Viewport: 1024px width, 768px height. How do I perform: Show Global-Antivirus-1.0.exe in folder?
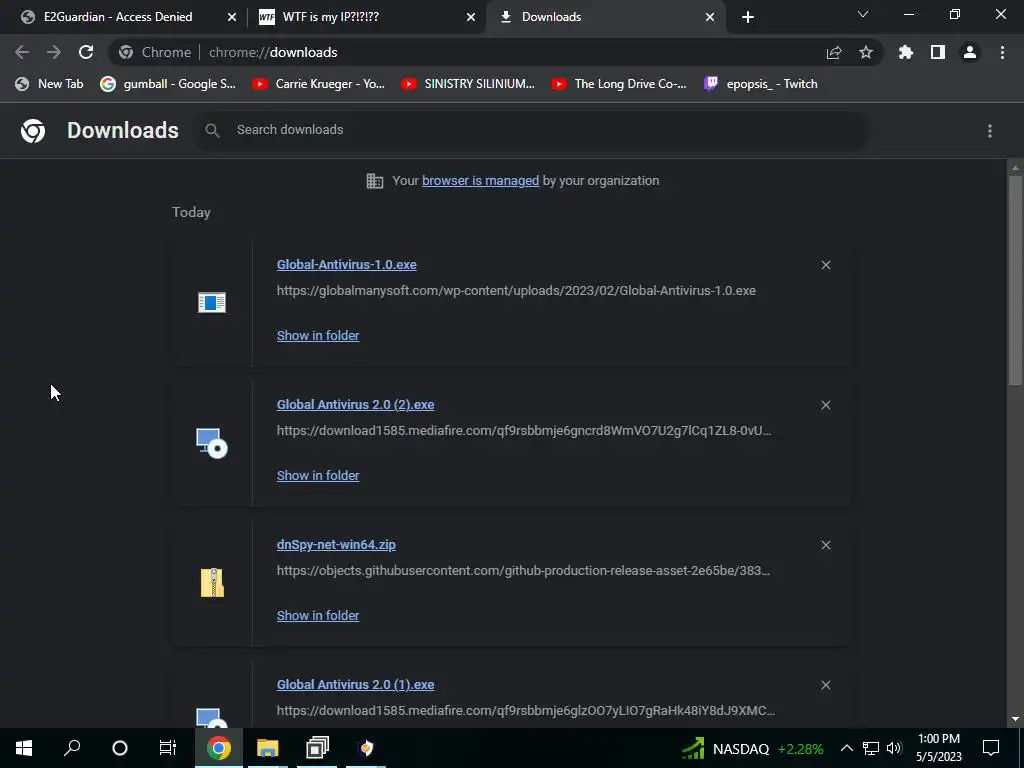tap(318, 335)
